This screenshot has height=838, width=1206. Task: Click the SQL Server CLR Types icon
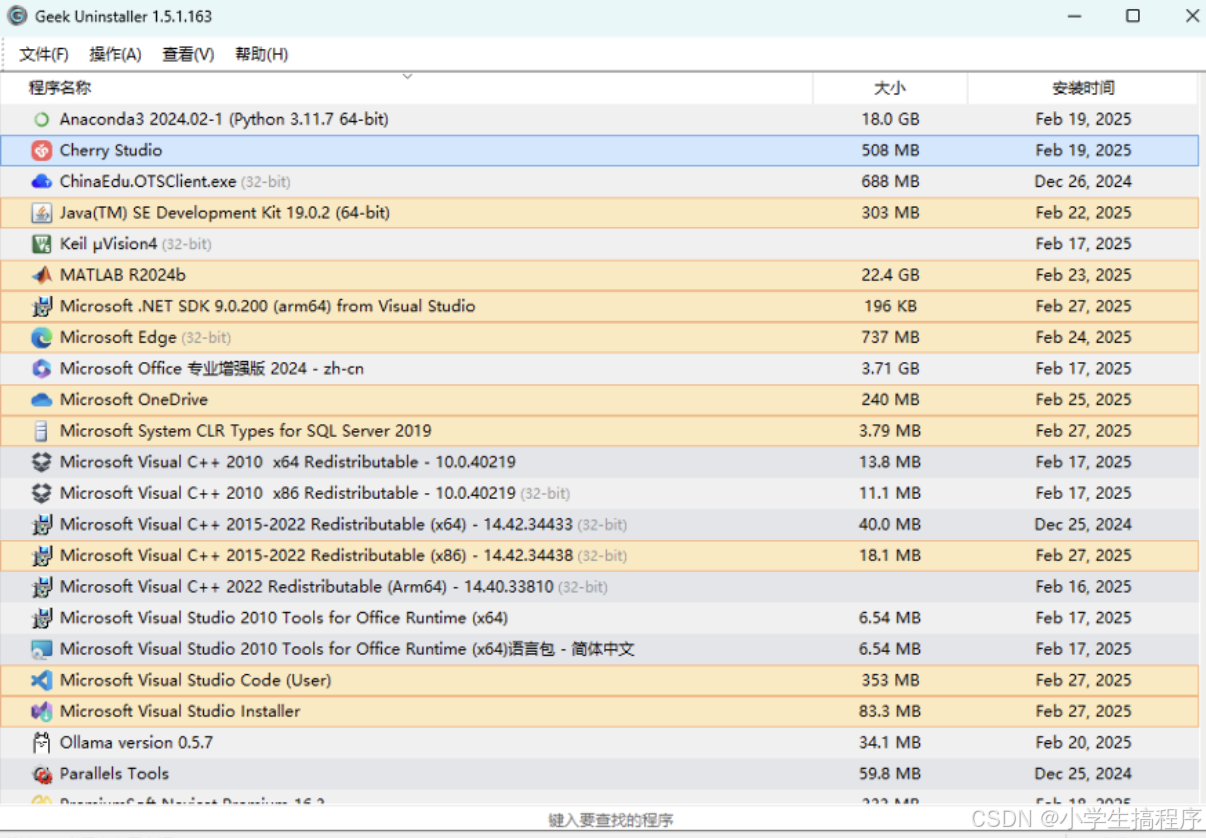pos(41,431)
